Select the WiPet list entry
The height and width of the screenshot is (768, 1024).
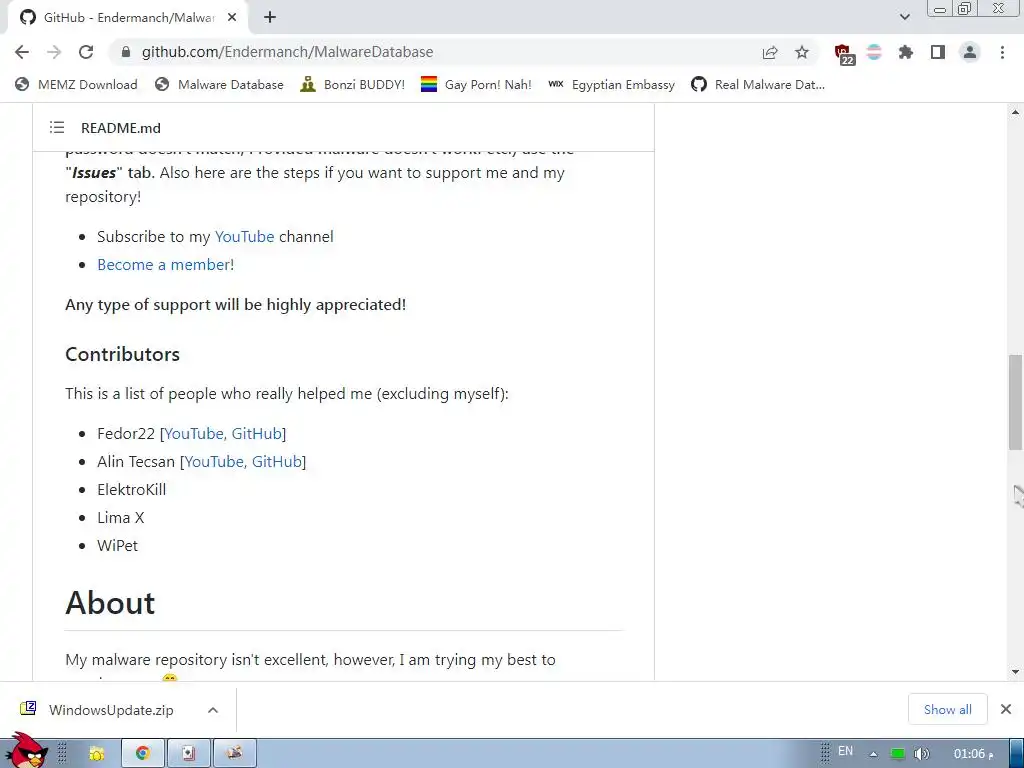[118, 546]
